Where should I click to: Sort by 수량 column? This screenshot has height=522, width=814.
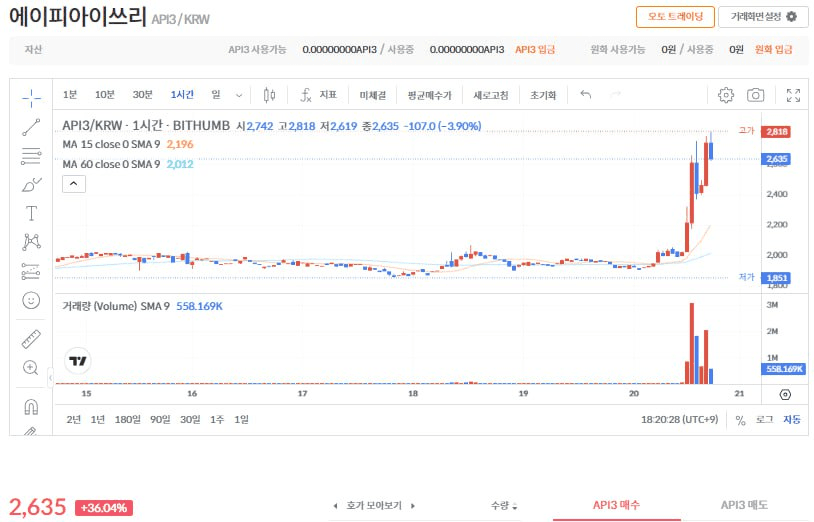pos(504,505)
